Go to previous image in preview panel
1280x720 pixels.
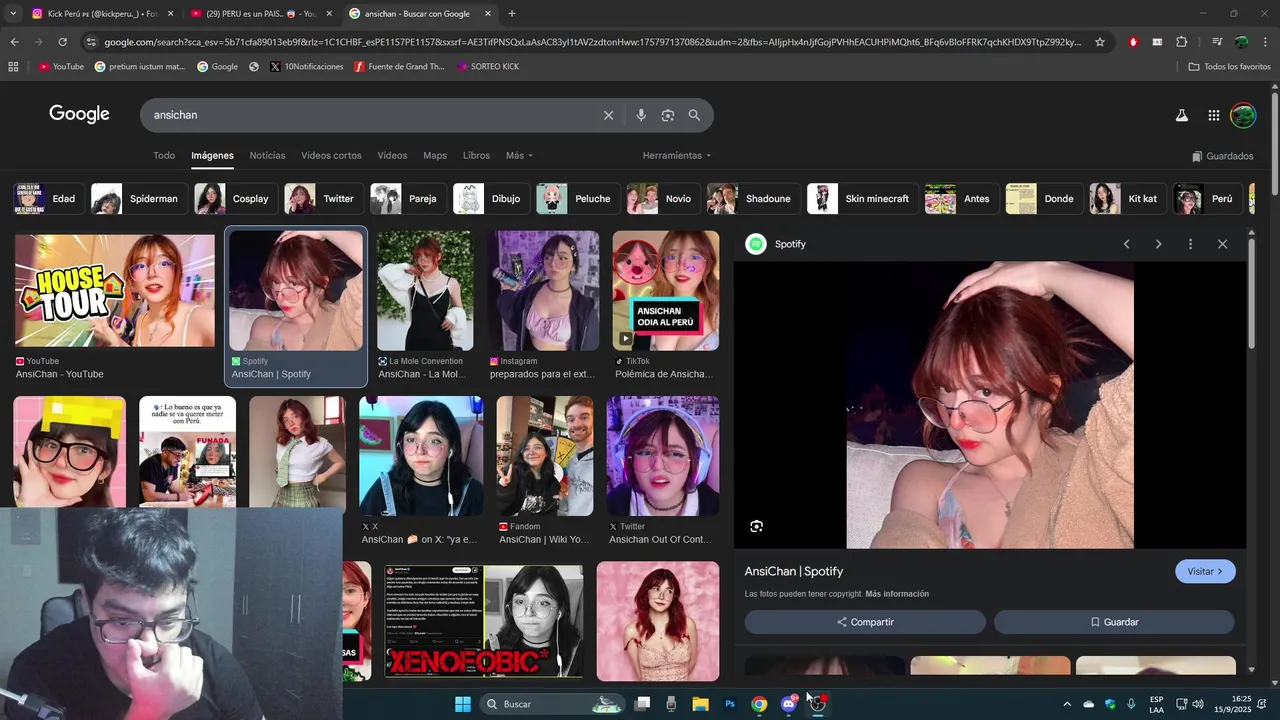[1126, 244]
